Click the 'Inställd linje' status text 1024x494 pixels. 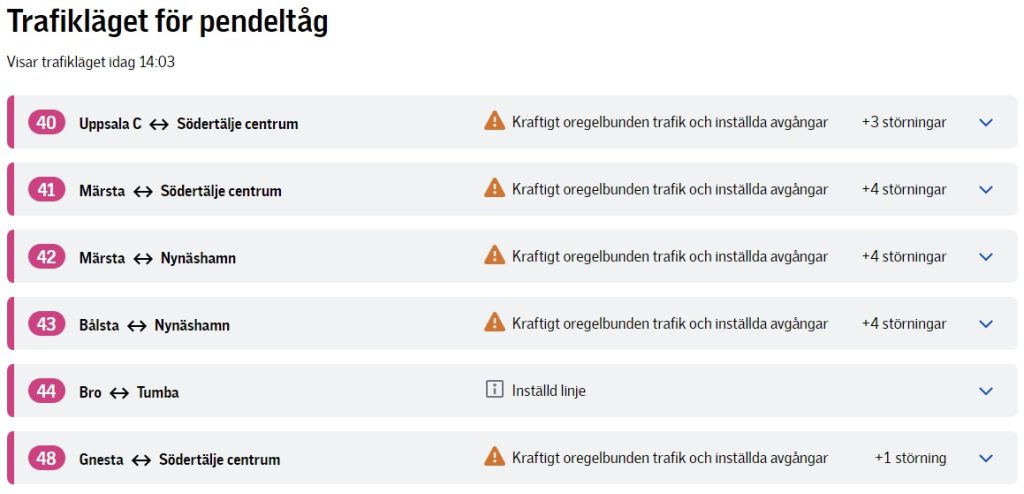coord(549,391)
